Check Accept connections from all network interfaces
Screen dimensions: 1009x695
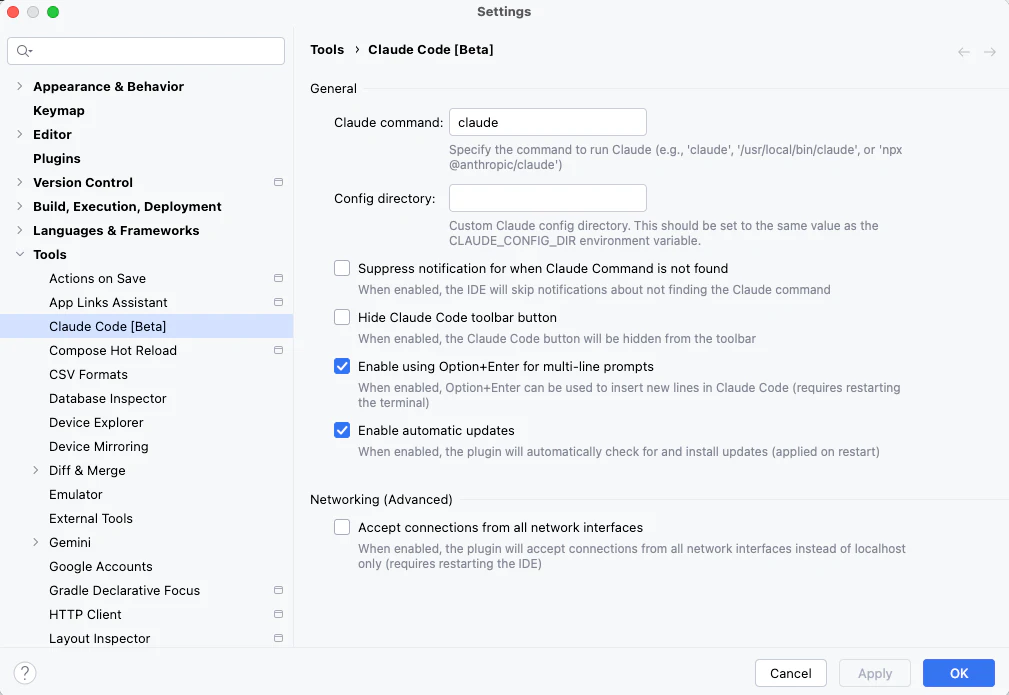point(342,527)
